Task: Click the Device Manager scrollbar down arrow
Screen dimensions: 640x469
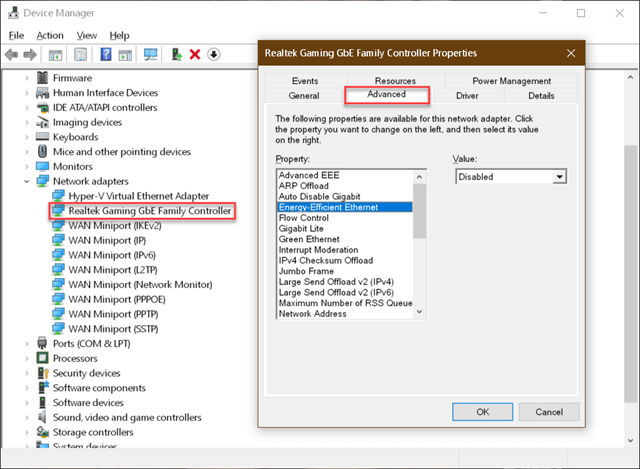Action: click(630, 441)
